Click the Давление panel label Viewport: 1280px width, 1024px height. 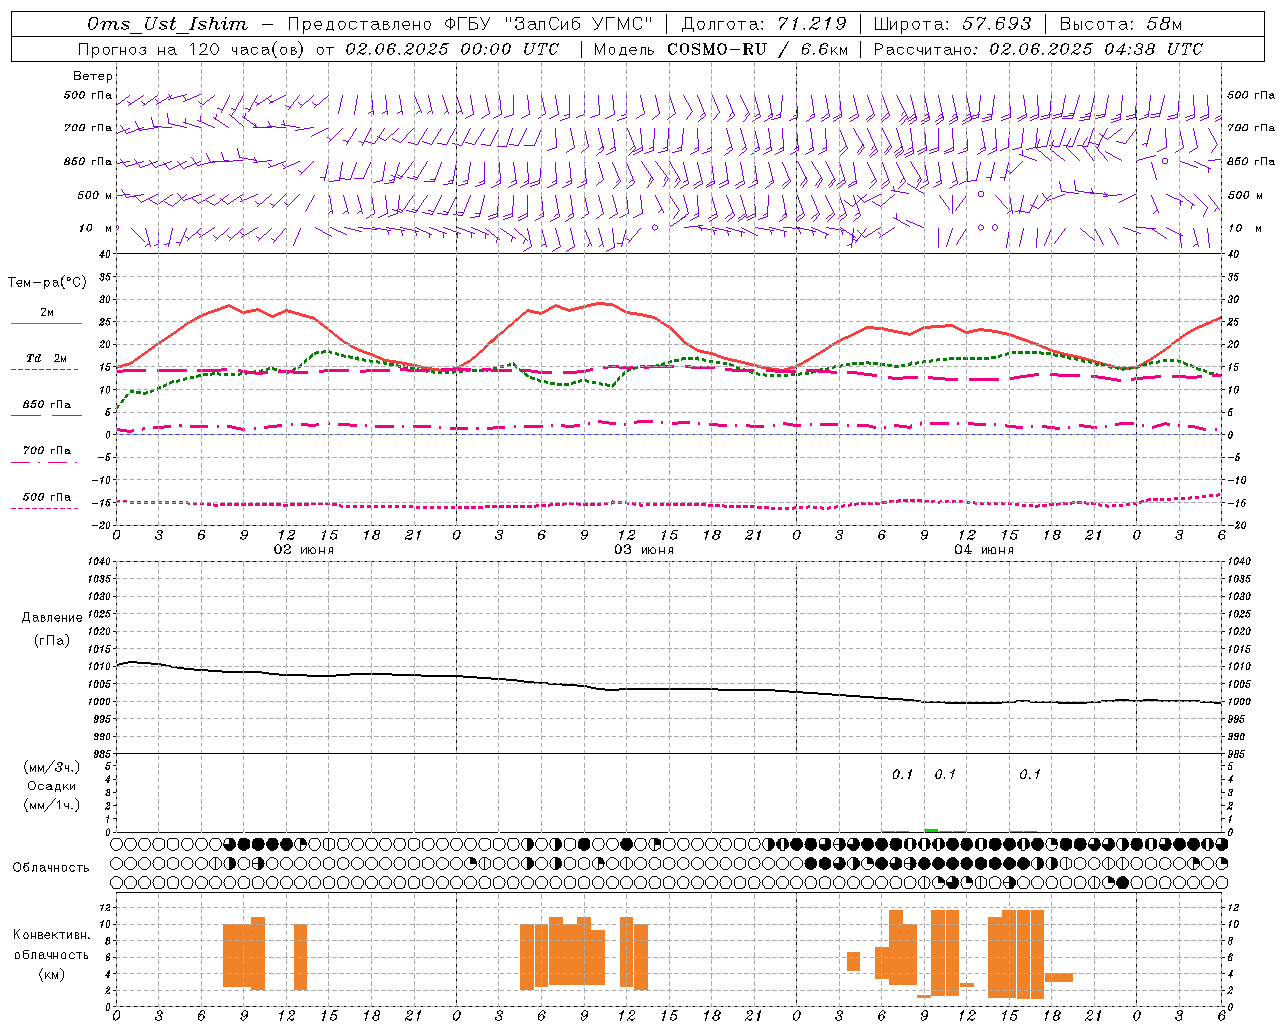tap(52, 618)
